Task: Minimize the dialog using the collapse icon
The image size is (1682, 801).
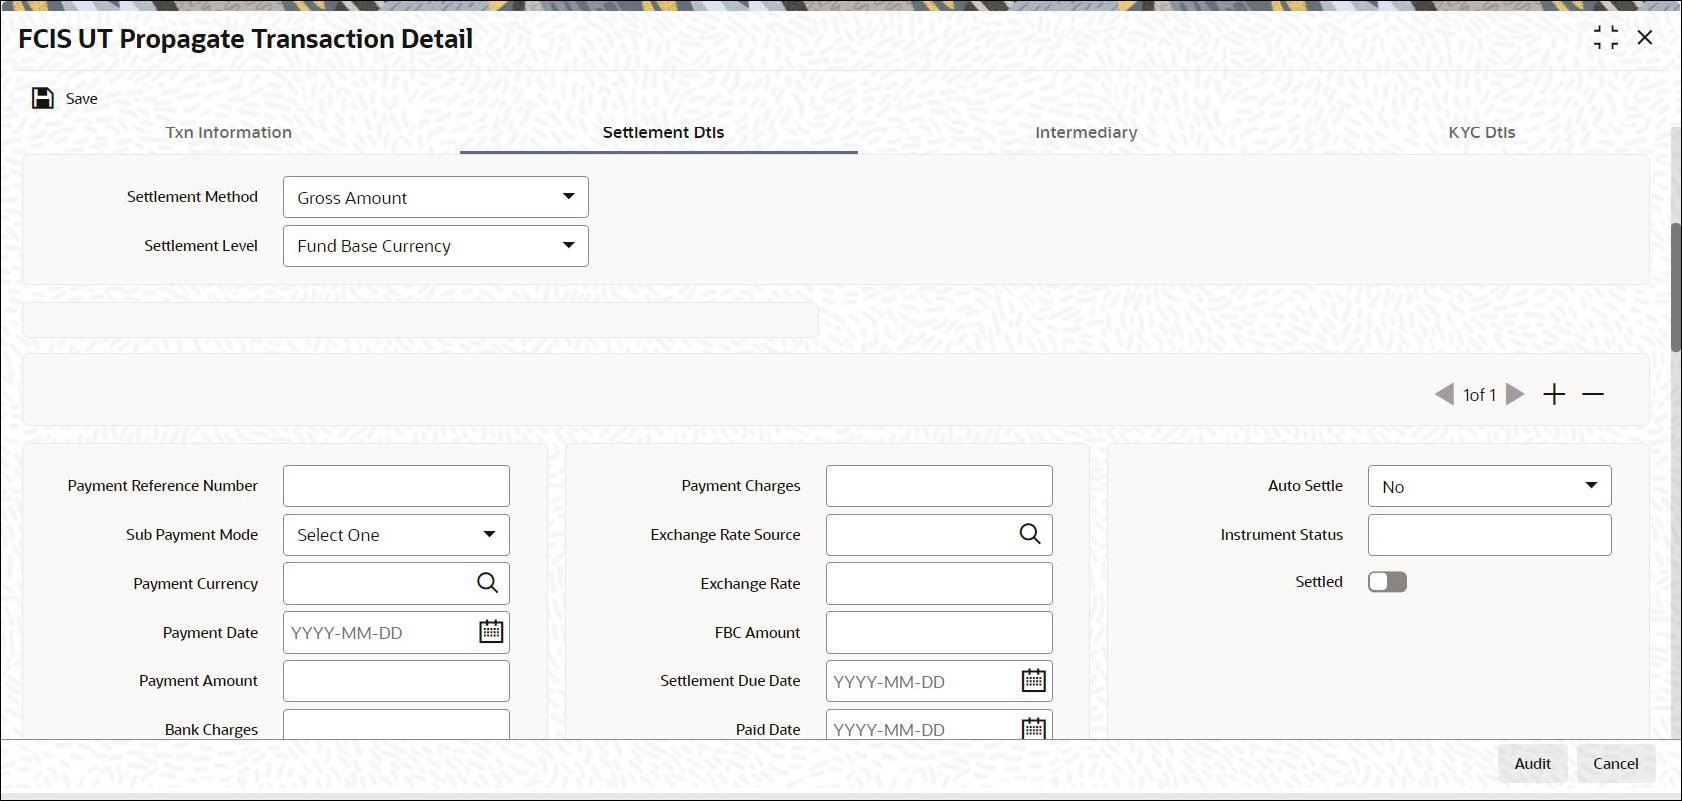Action: tap(1606, 38)
